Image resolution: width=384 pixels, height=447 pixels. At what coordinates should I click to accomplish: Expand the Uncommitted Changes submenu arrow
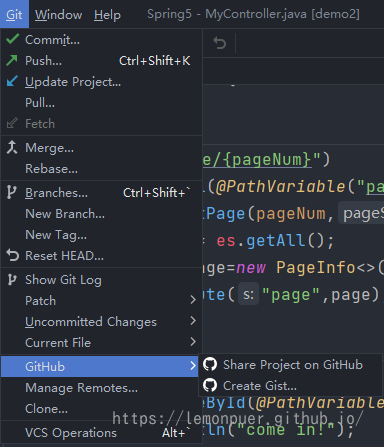coord(193,321)
